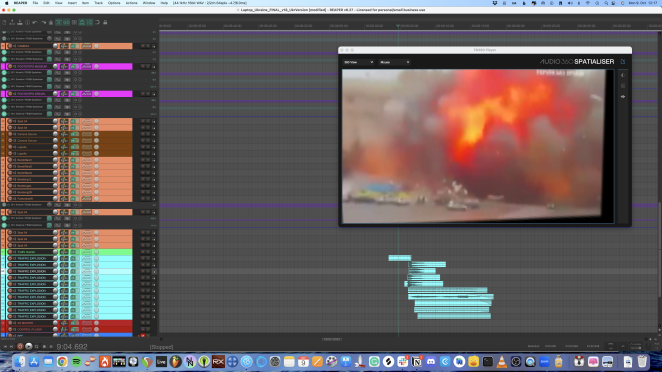This screenshot has height=372, width=662.
Task: Toggle auto-crossfade in the toolbar
Action: [x=59, y=22]
